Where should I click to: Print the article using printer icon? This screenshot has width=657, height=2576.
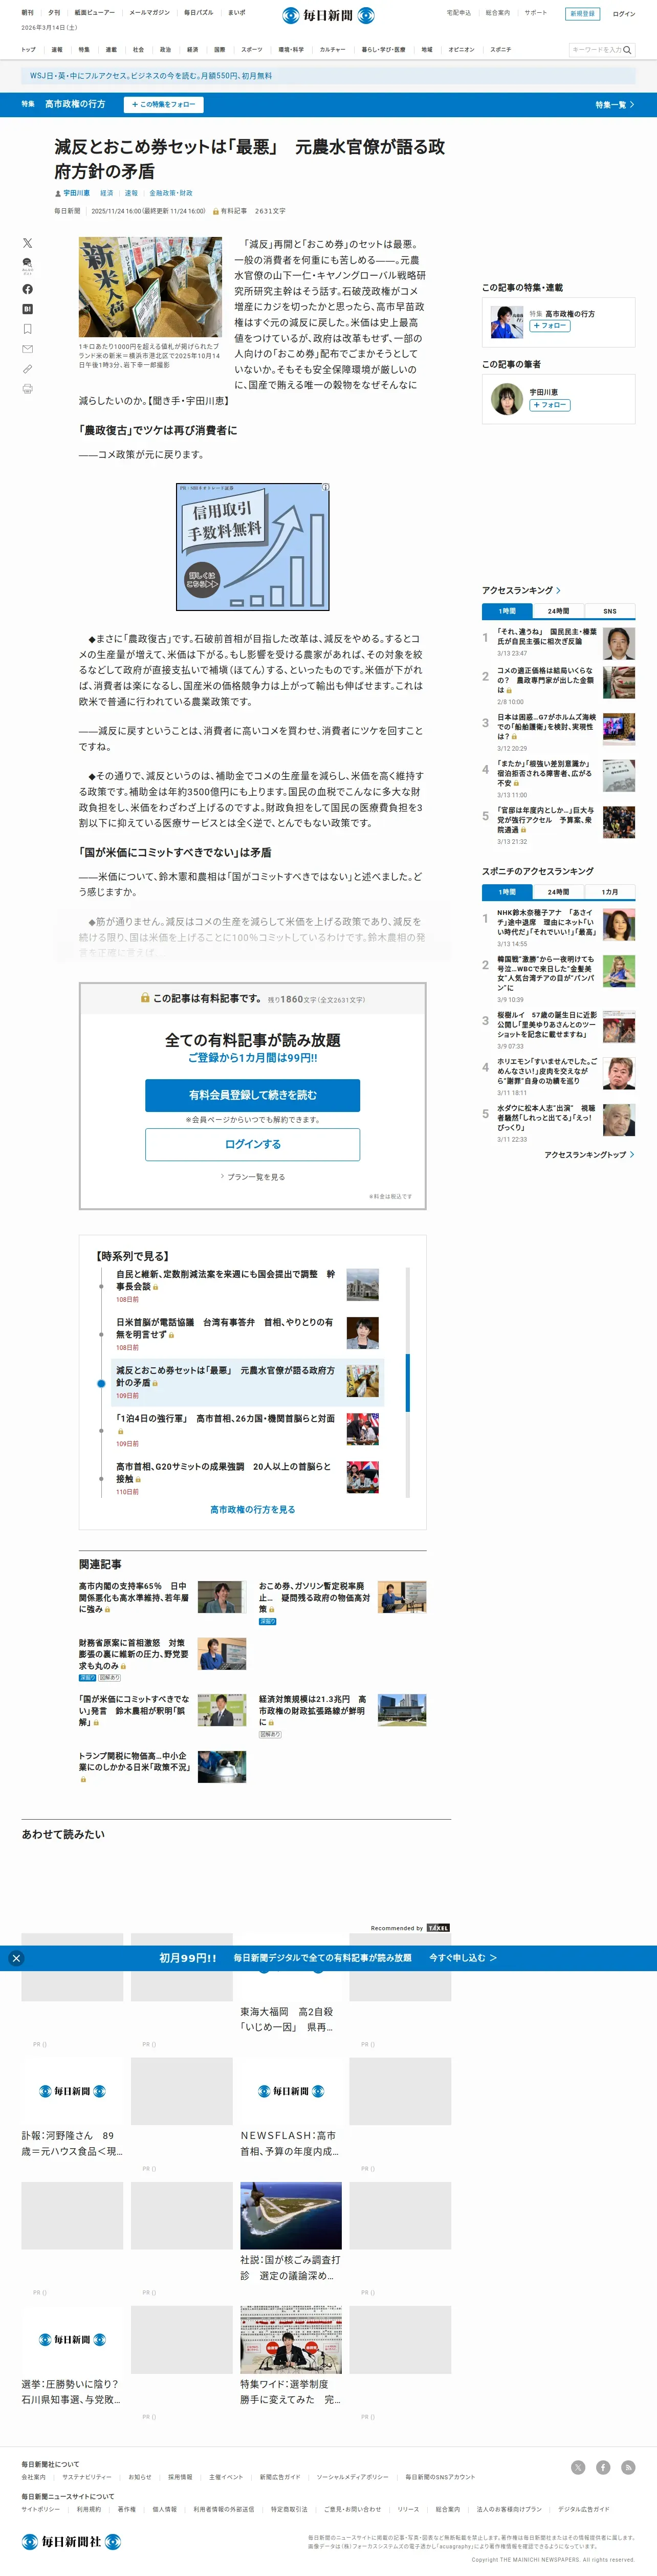[27, 389]
